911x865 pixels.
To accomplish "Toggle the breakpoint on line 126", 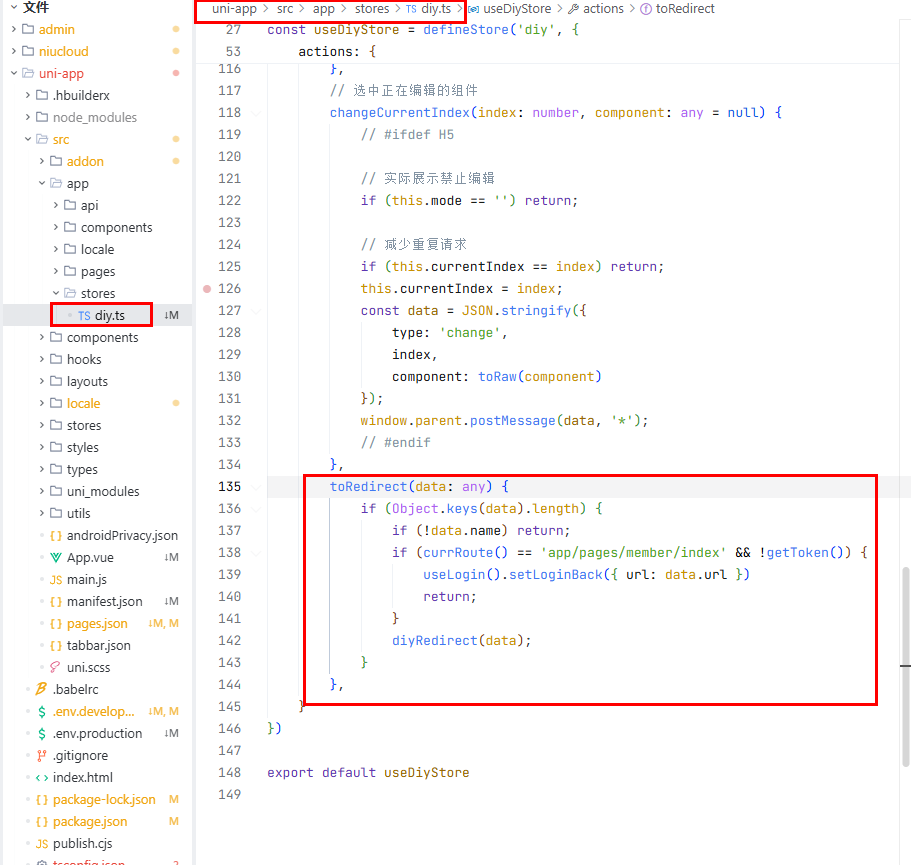I will tap(207, 288).
